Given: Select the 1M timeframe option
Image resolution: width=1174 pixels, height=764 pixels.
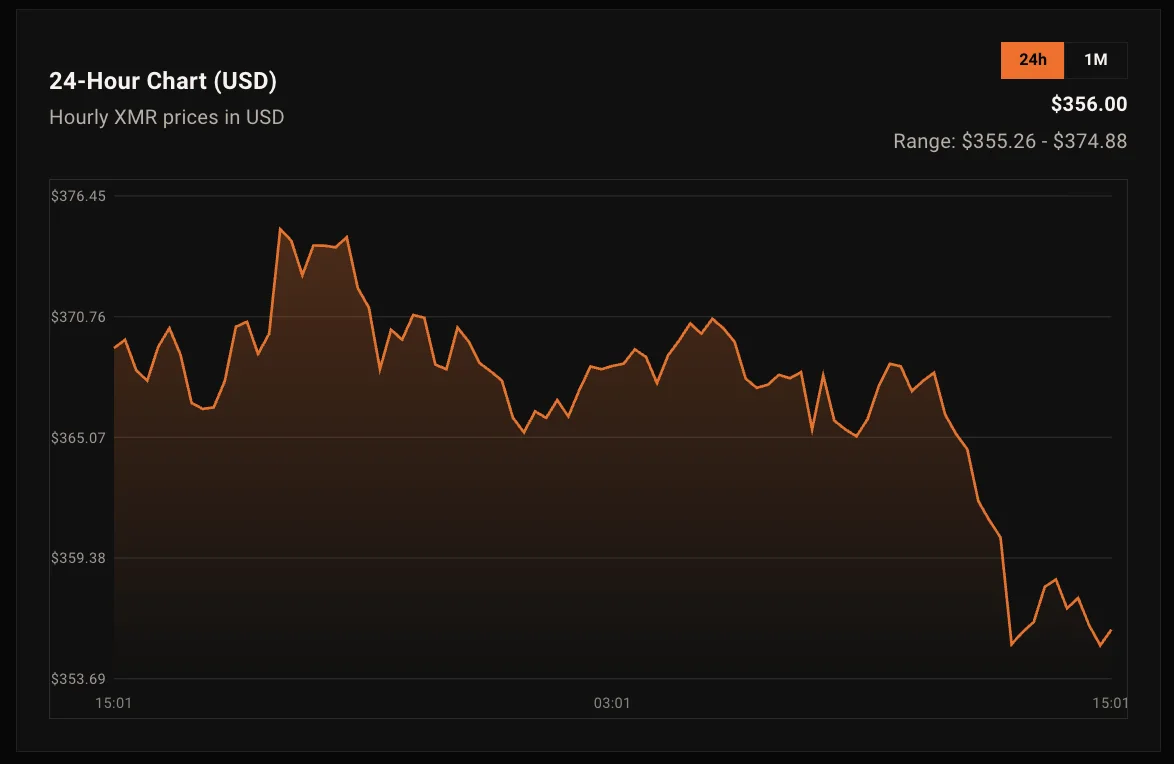Looking at the screenshot, I should pyautogui.click(x=1095, y=60).
